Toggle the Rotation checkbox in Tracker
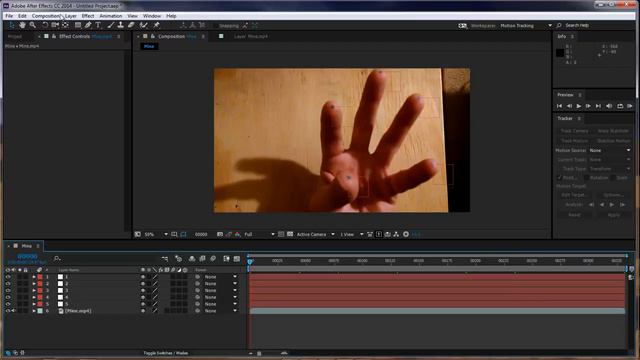 (x=587, y=178)
